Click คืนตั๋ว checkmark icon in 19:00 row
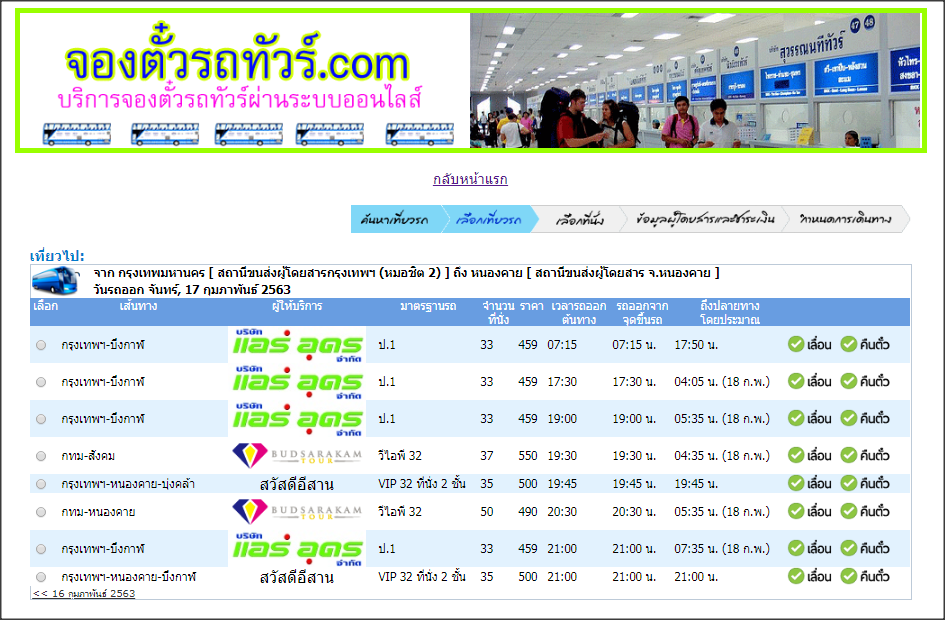The image size is (945, 620). point(849,418)
